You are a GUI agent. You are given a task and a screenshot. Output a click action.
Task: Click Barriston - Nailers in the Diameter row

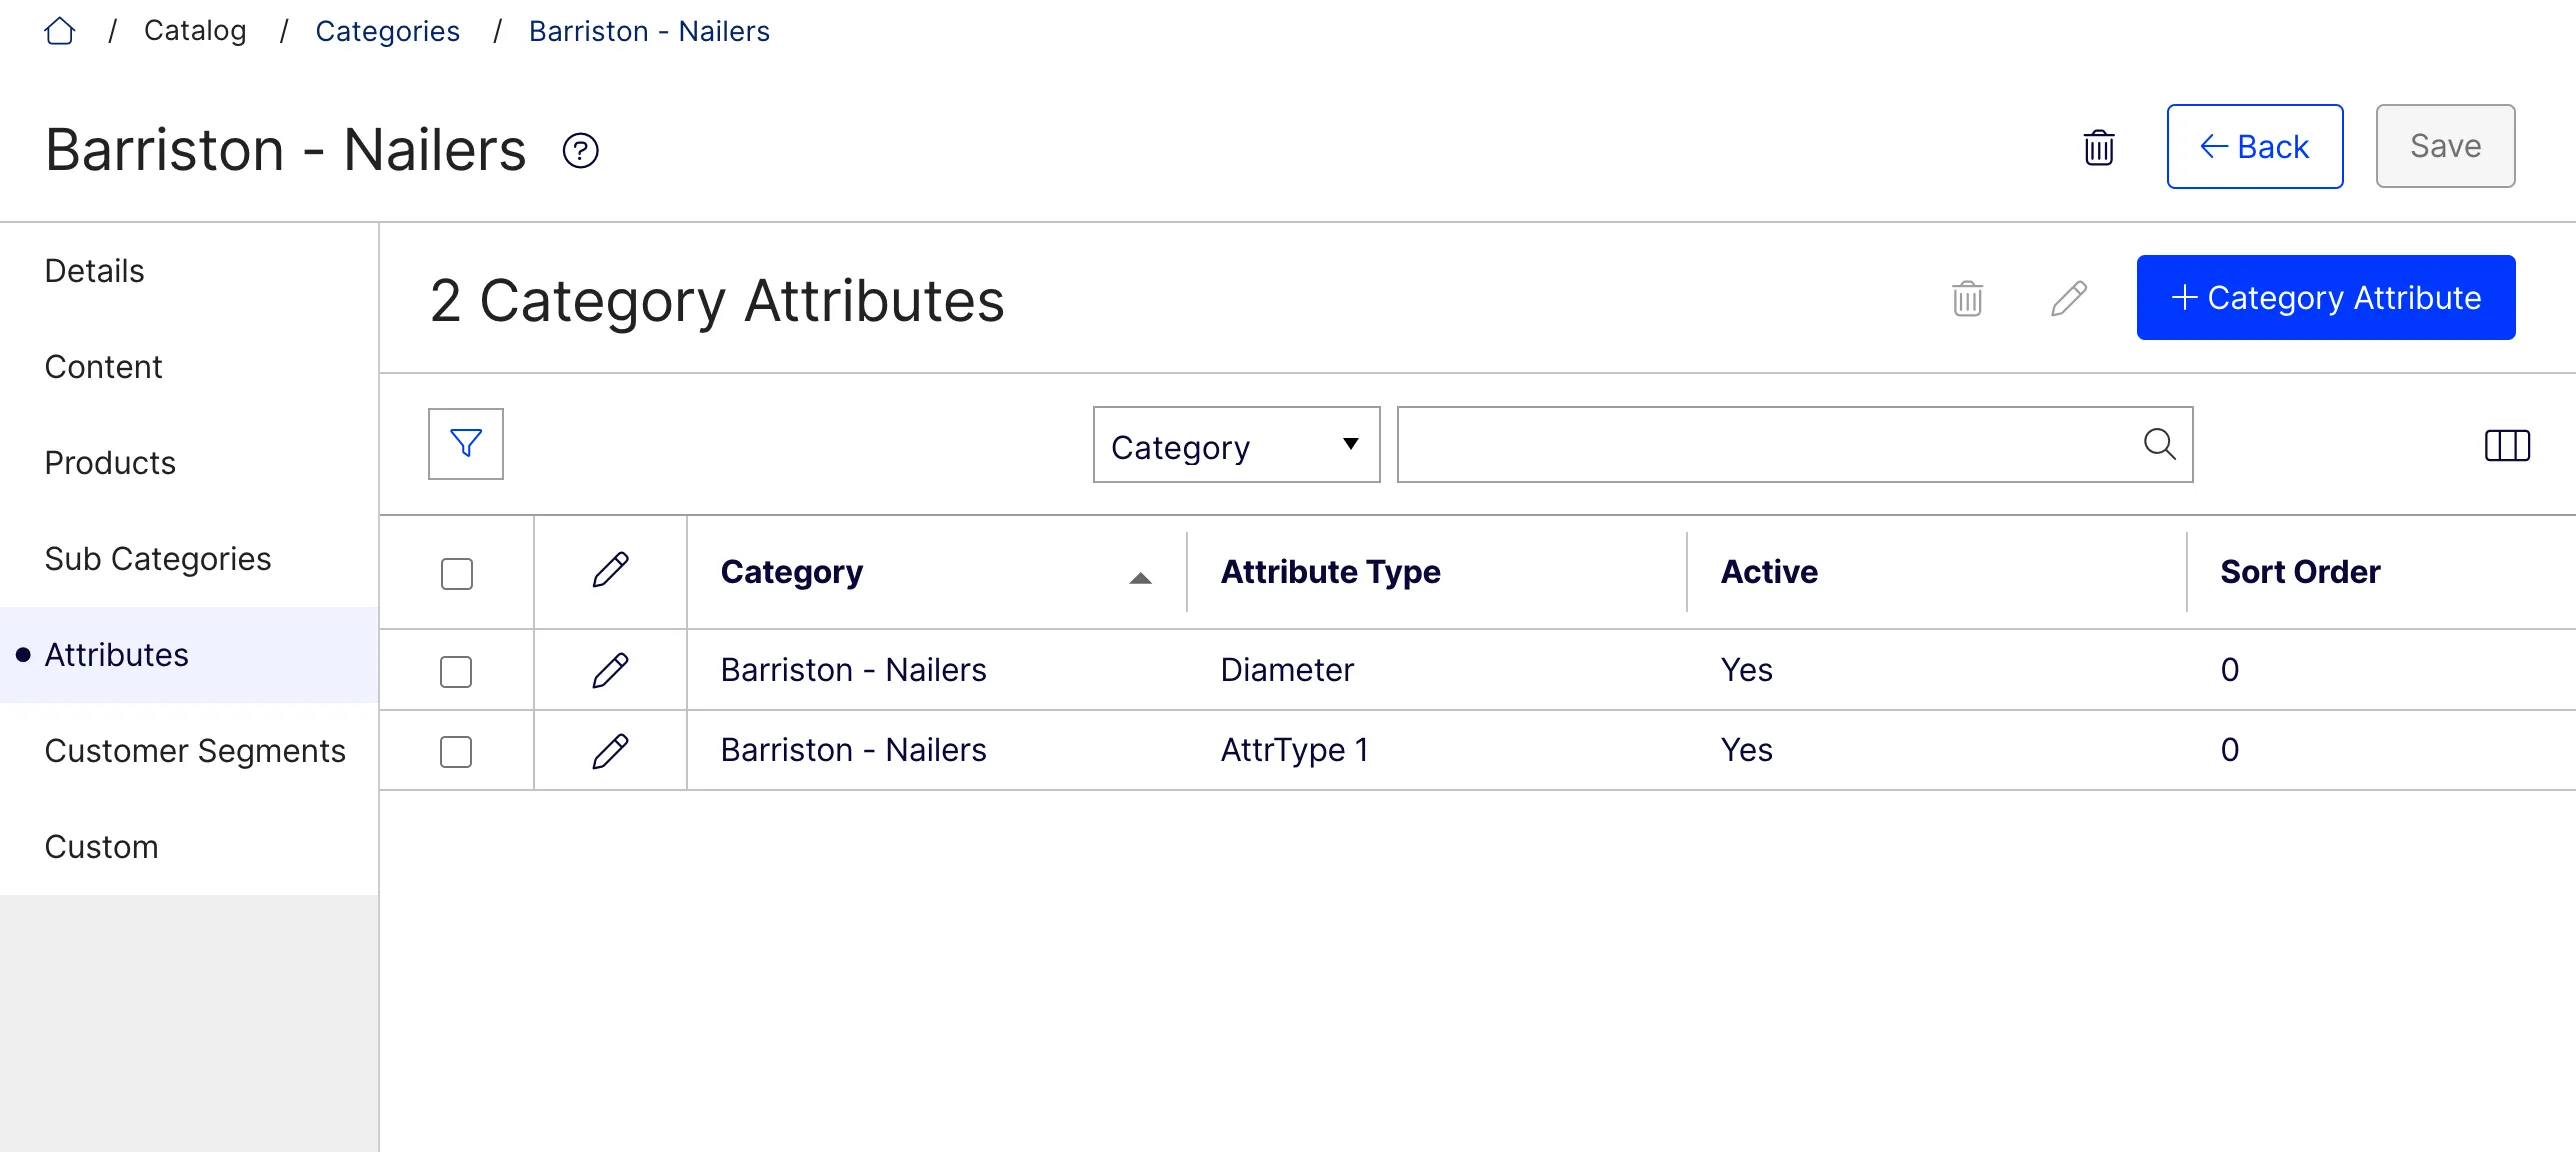pyautogui.click(x=853, y=670)
